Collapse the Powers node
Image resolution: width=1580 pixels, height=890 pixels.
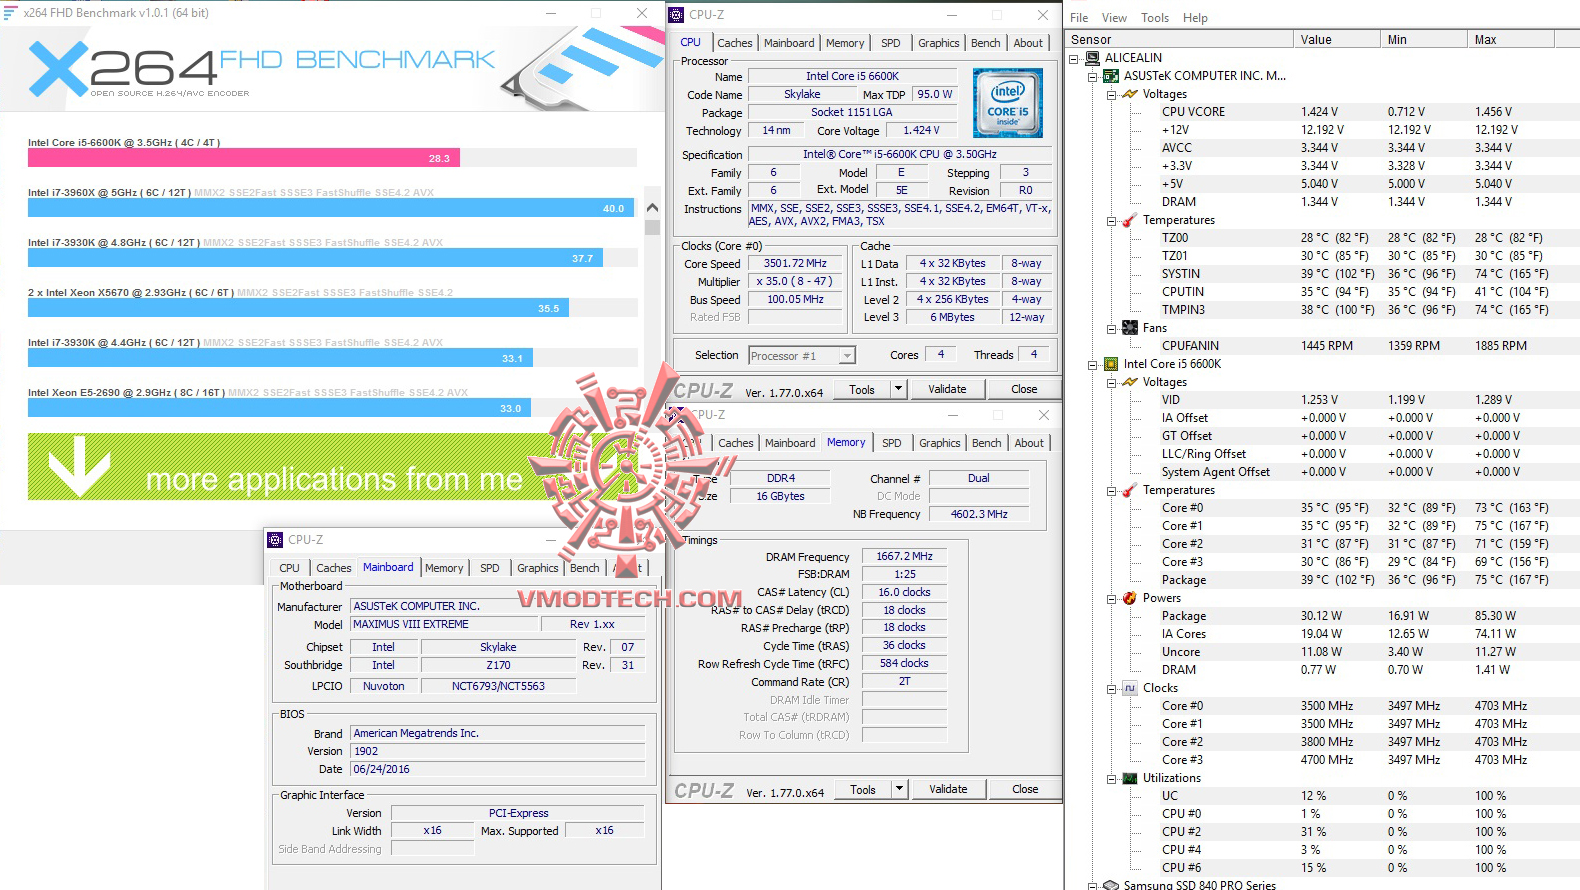pos(1111,599)
